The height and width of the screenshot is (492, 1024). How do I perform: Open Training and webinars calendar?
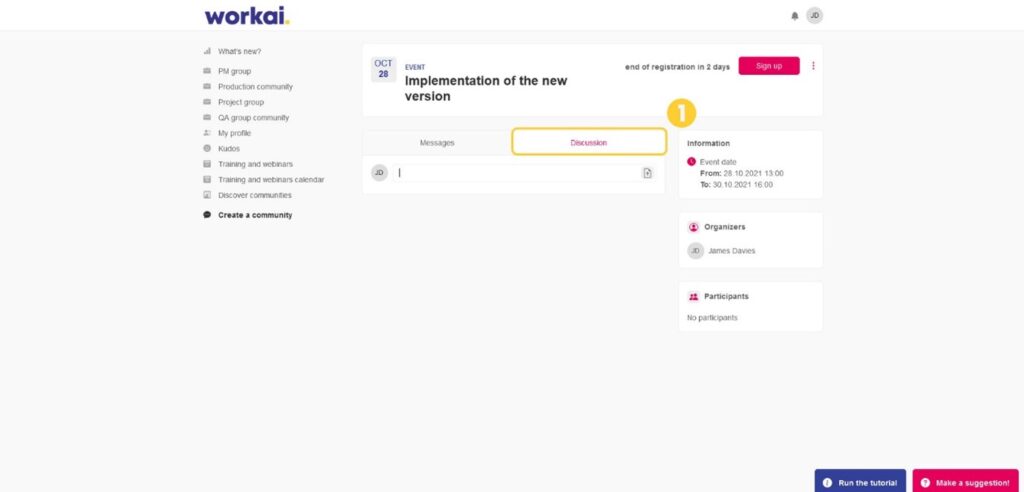tap(271, 180)
